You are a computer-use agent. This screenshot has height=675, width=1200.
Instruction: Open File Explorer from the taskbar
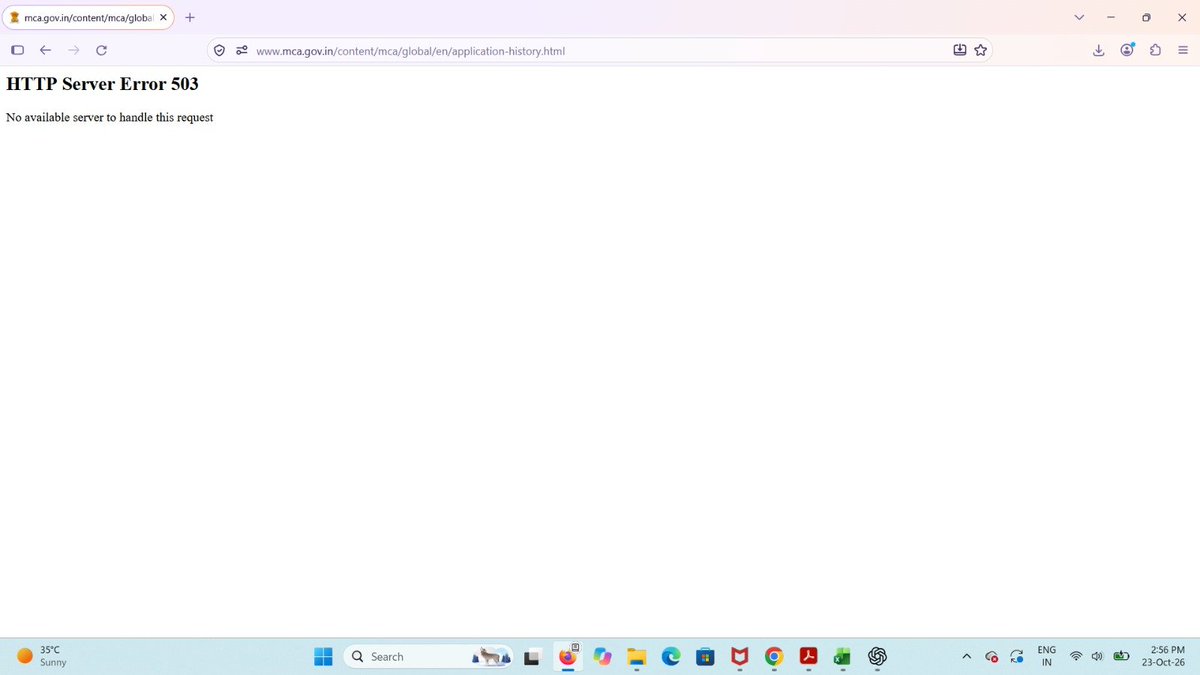click(x=637, y=656)
